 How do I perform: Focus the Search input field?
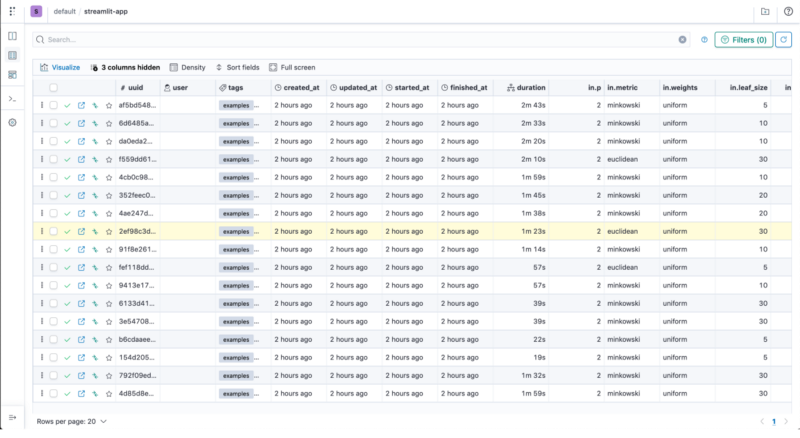point(361,39)
